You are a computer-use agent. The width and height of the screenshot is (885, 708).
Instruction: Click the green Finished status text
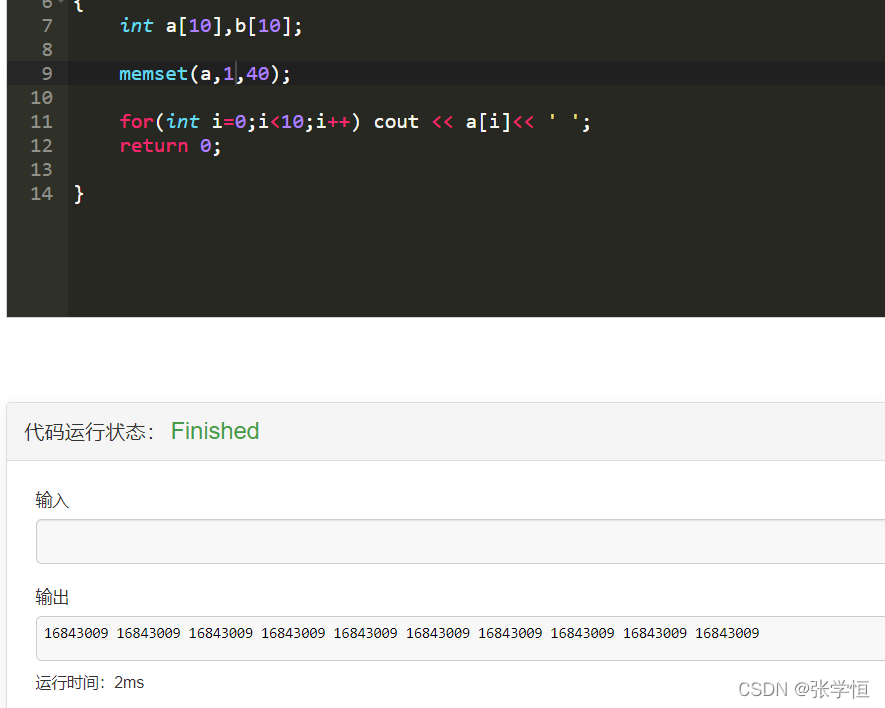[x=215, y=431]
